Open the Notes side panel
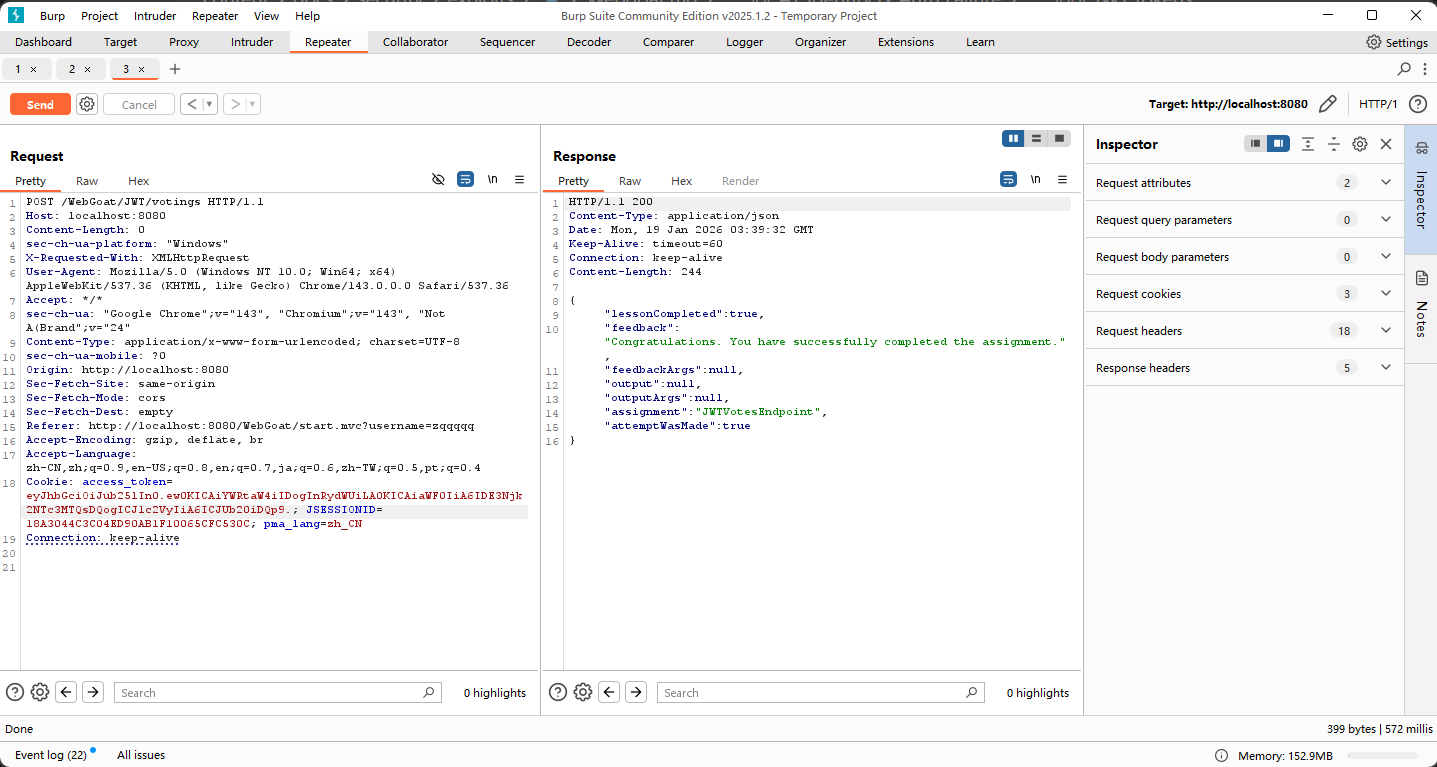Screen dimensions: 1437x767 [1421, 306]
